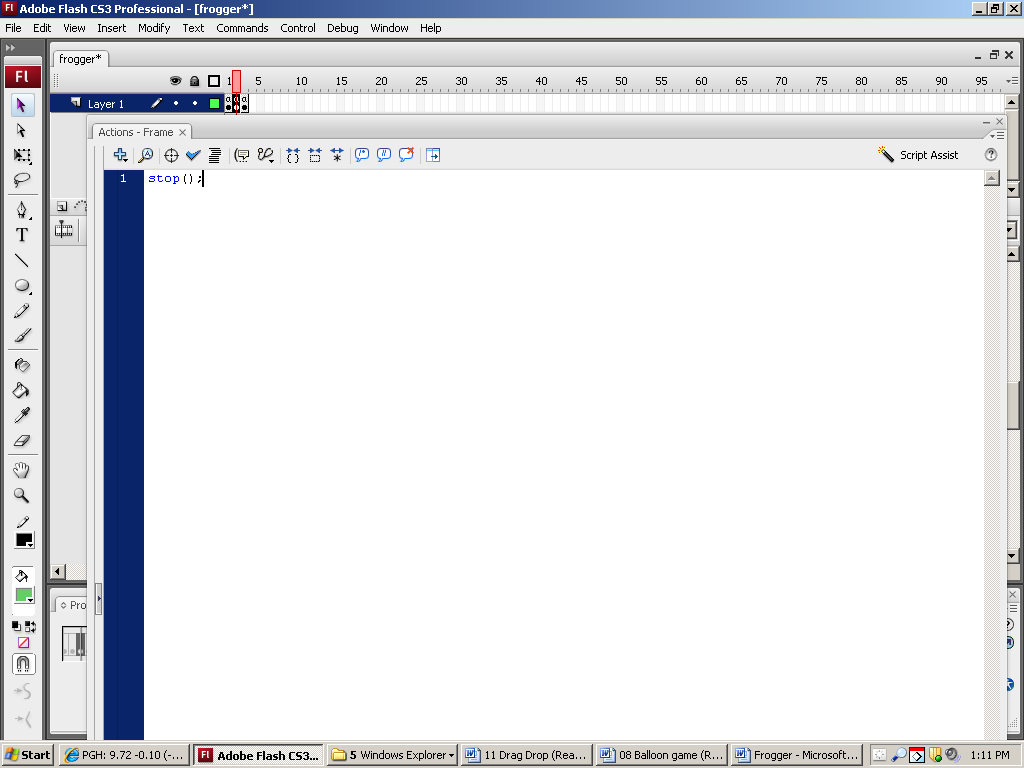This screenshot has width=1024, height=768.
Task: Select the Lasso tool
Action: click(22, 180)
